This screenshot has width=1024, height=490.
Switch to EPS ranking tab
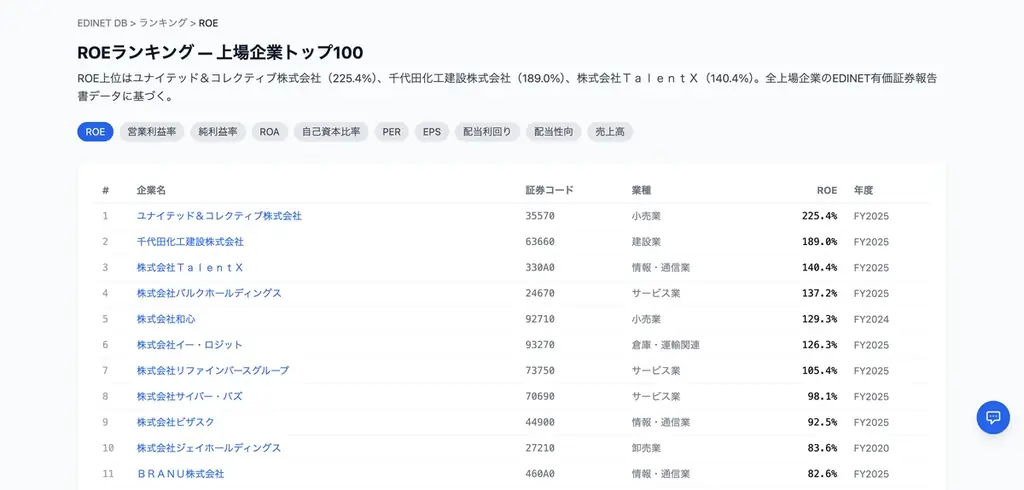point(432,131)
